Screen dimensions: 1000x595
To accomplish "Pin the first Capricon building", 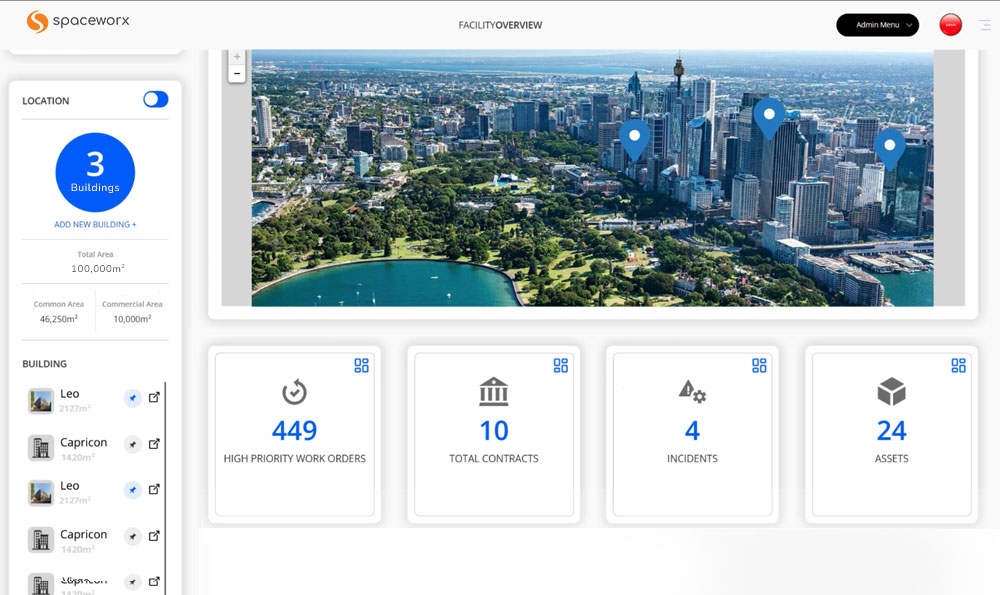I will pyautogui.click(x=132, y=444).
